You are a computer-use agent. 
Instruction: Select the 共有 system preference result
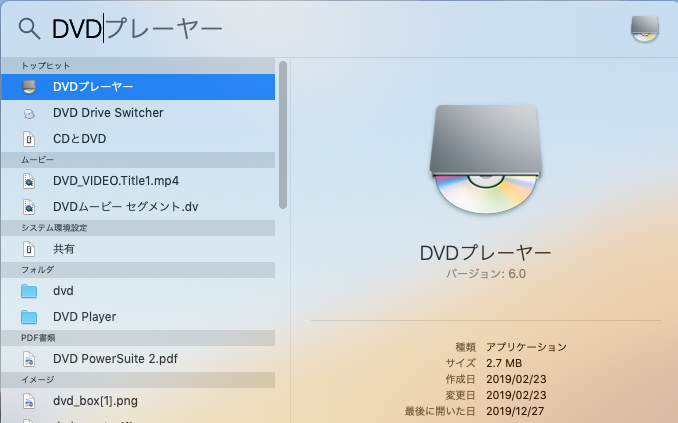click(138, 249)
